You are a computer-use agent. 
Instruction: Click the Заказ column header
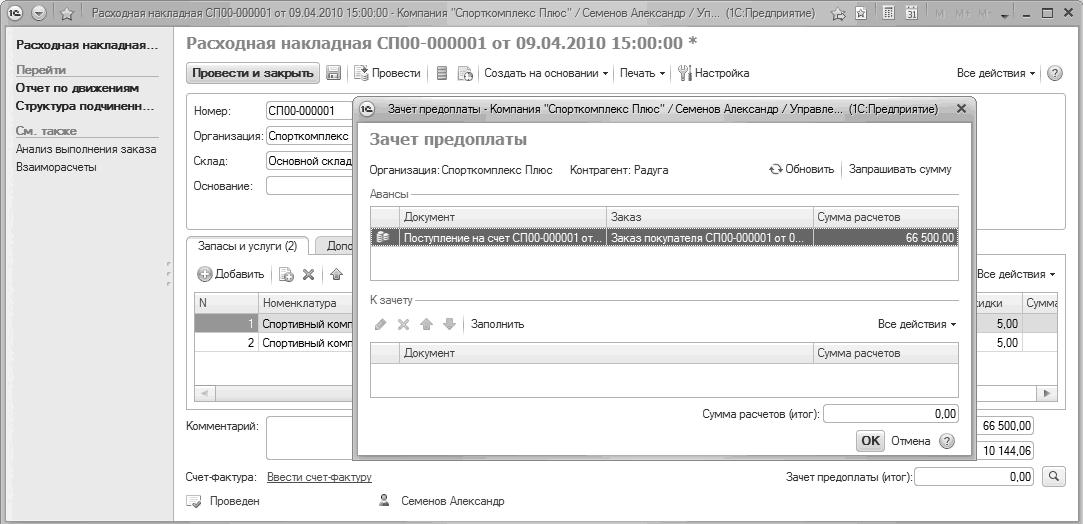(709, 217)
